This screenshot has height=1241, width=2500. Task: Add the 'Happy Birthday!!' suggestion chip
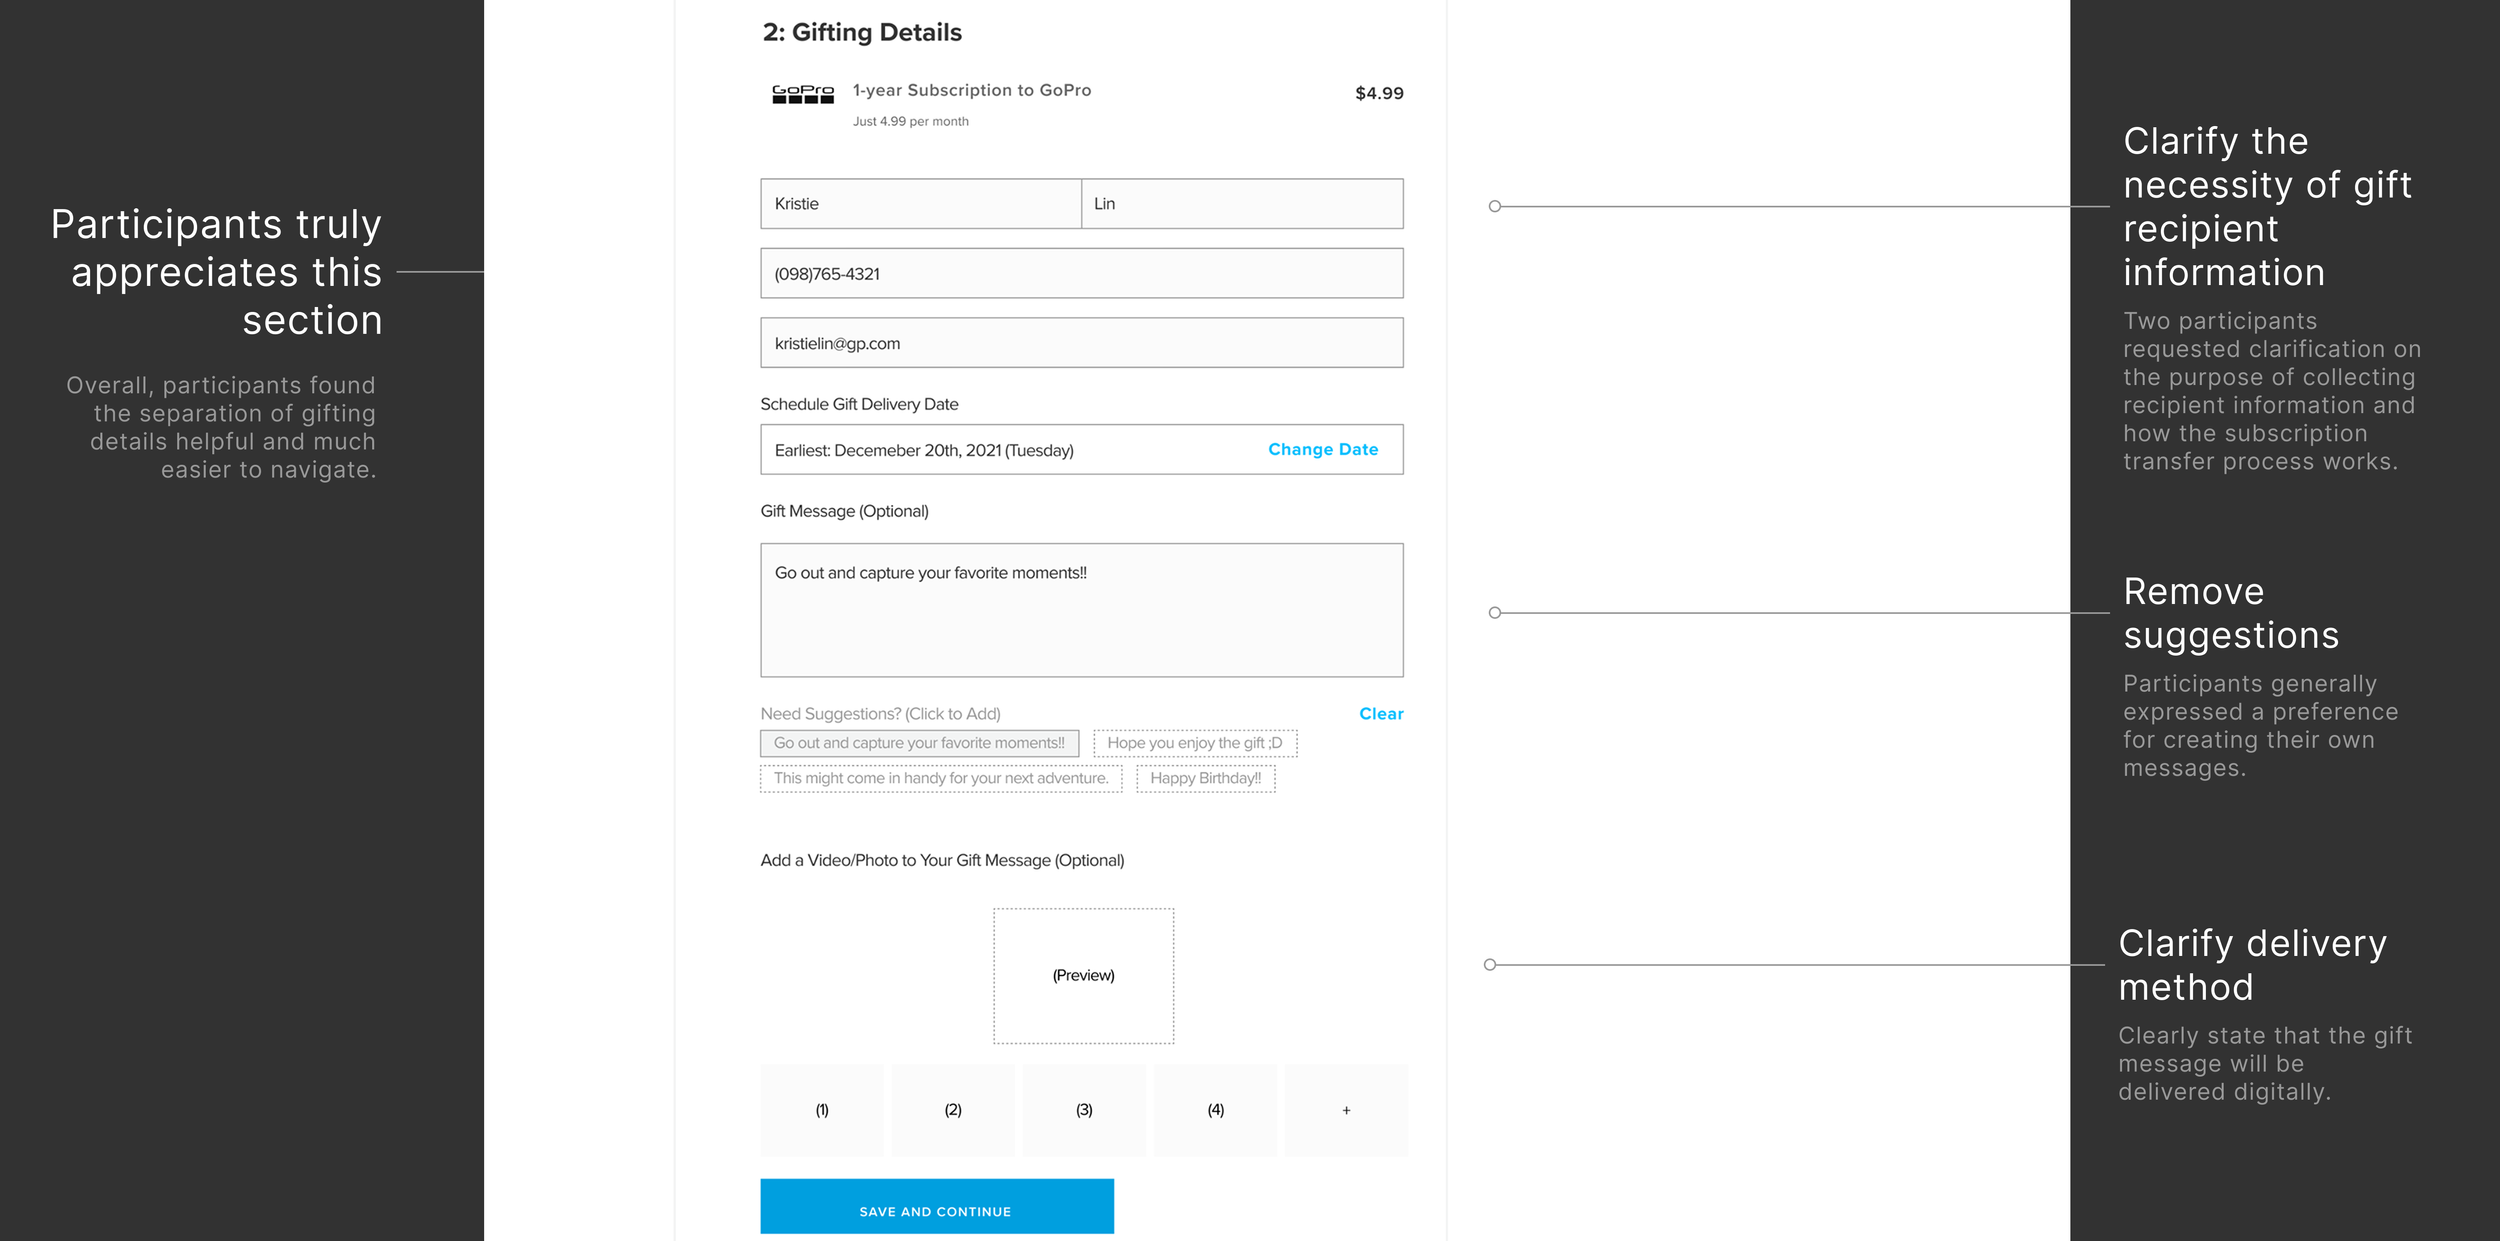1205,778
